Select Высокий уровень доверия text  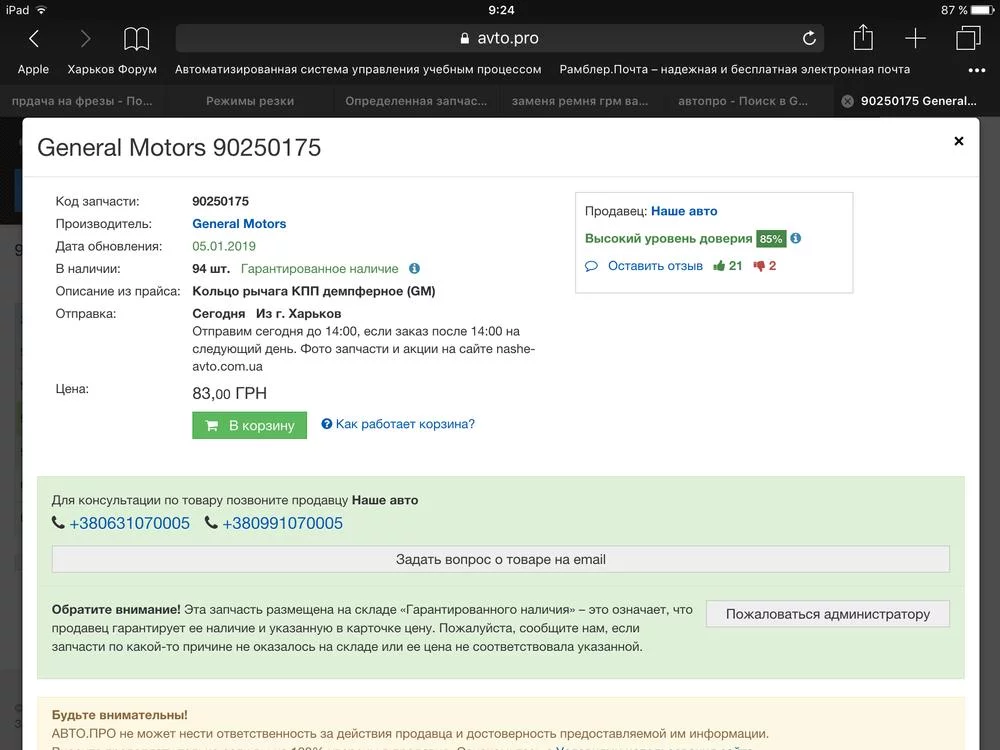pos(668,239)
